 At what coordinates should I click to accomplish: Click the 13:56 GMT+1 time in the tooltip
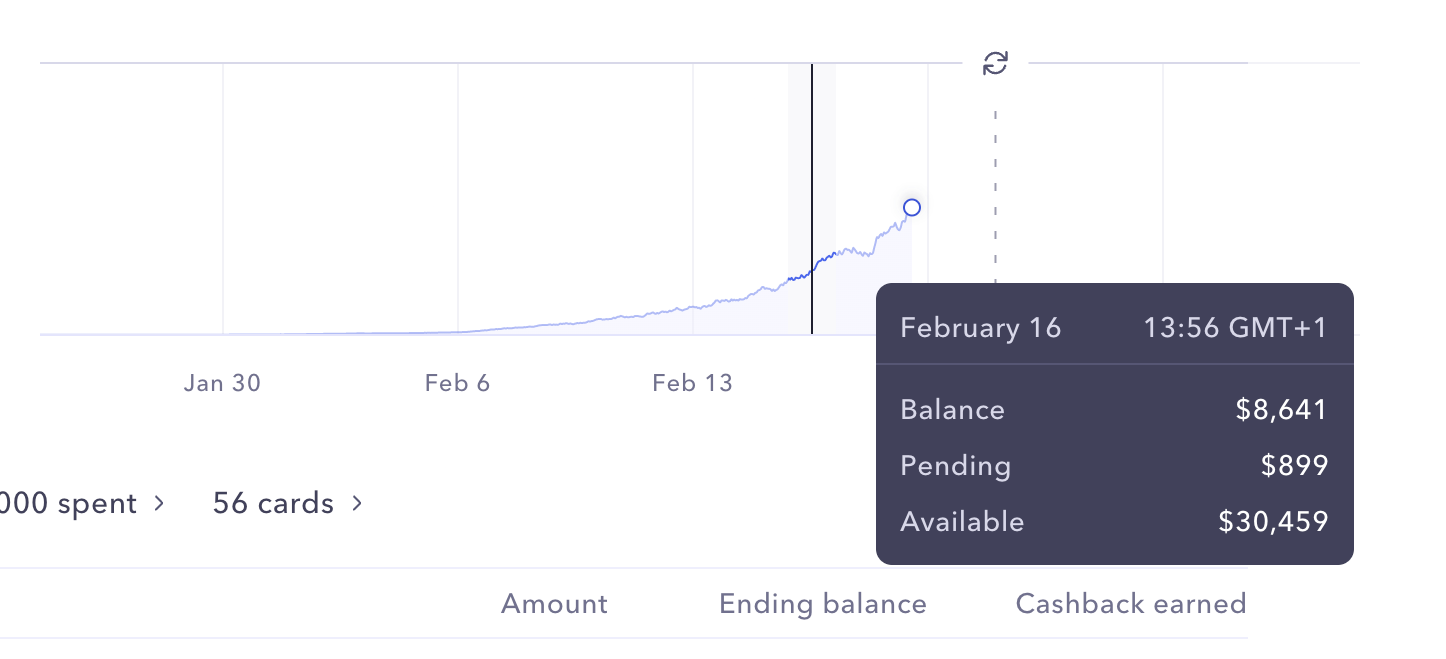pos(1235,328)
